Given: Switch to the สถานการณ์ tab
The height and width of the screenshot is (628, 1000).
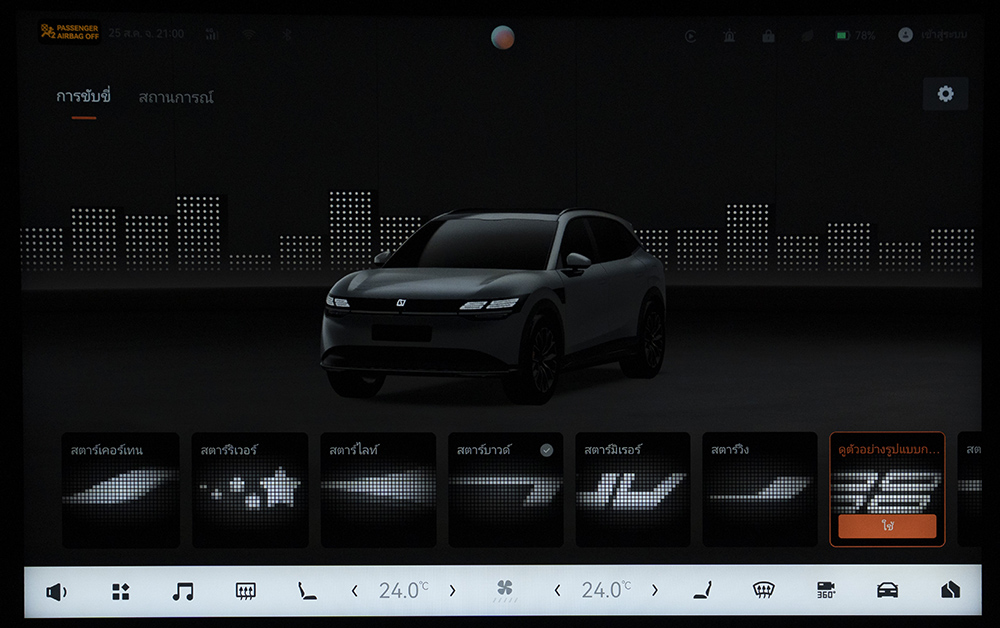Looking at the screenshot, I should pos(176,97).
